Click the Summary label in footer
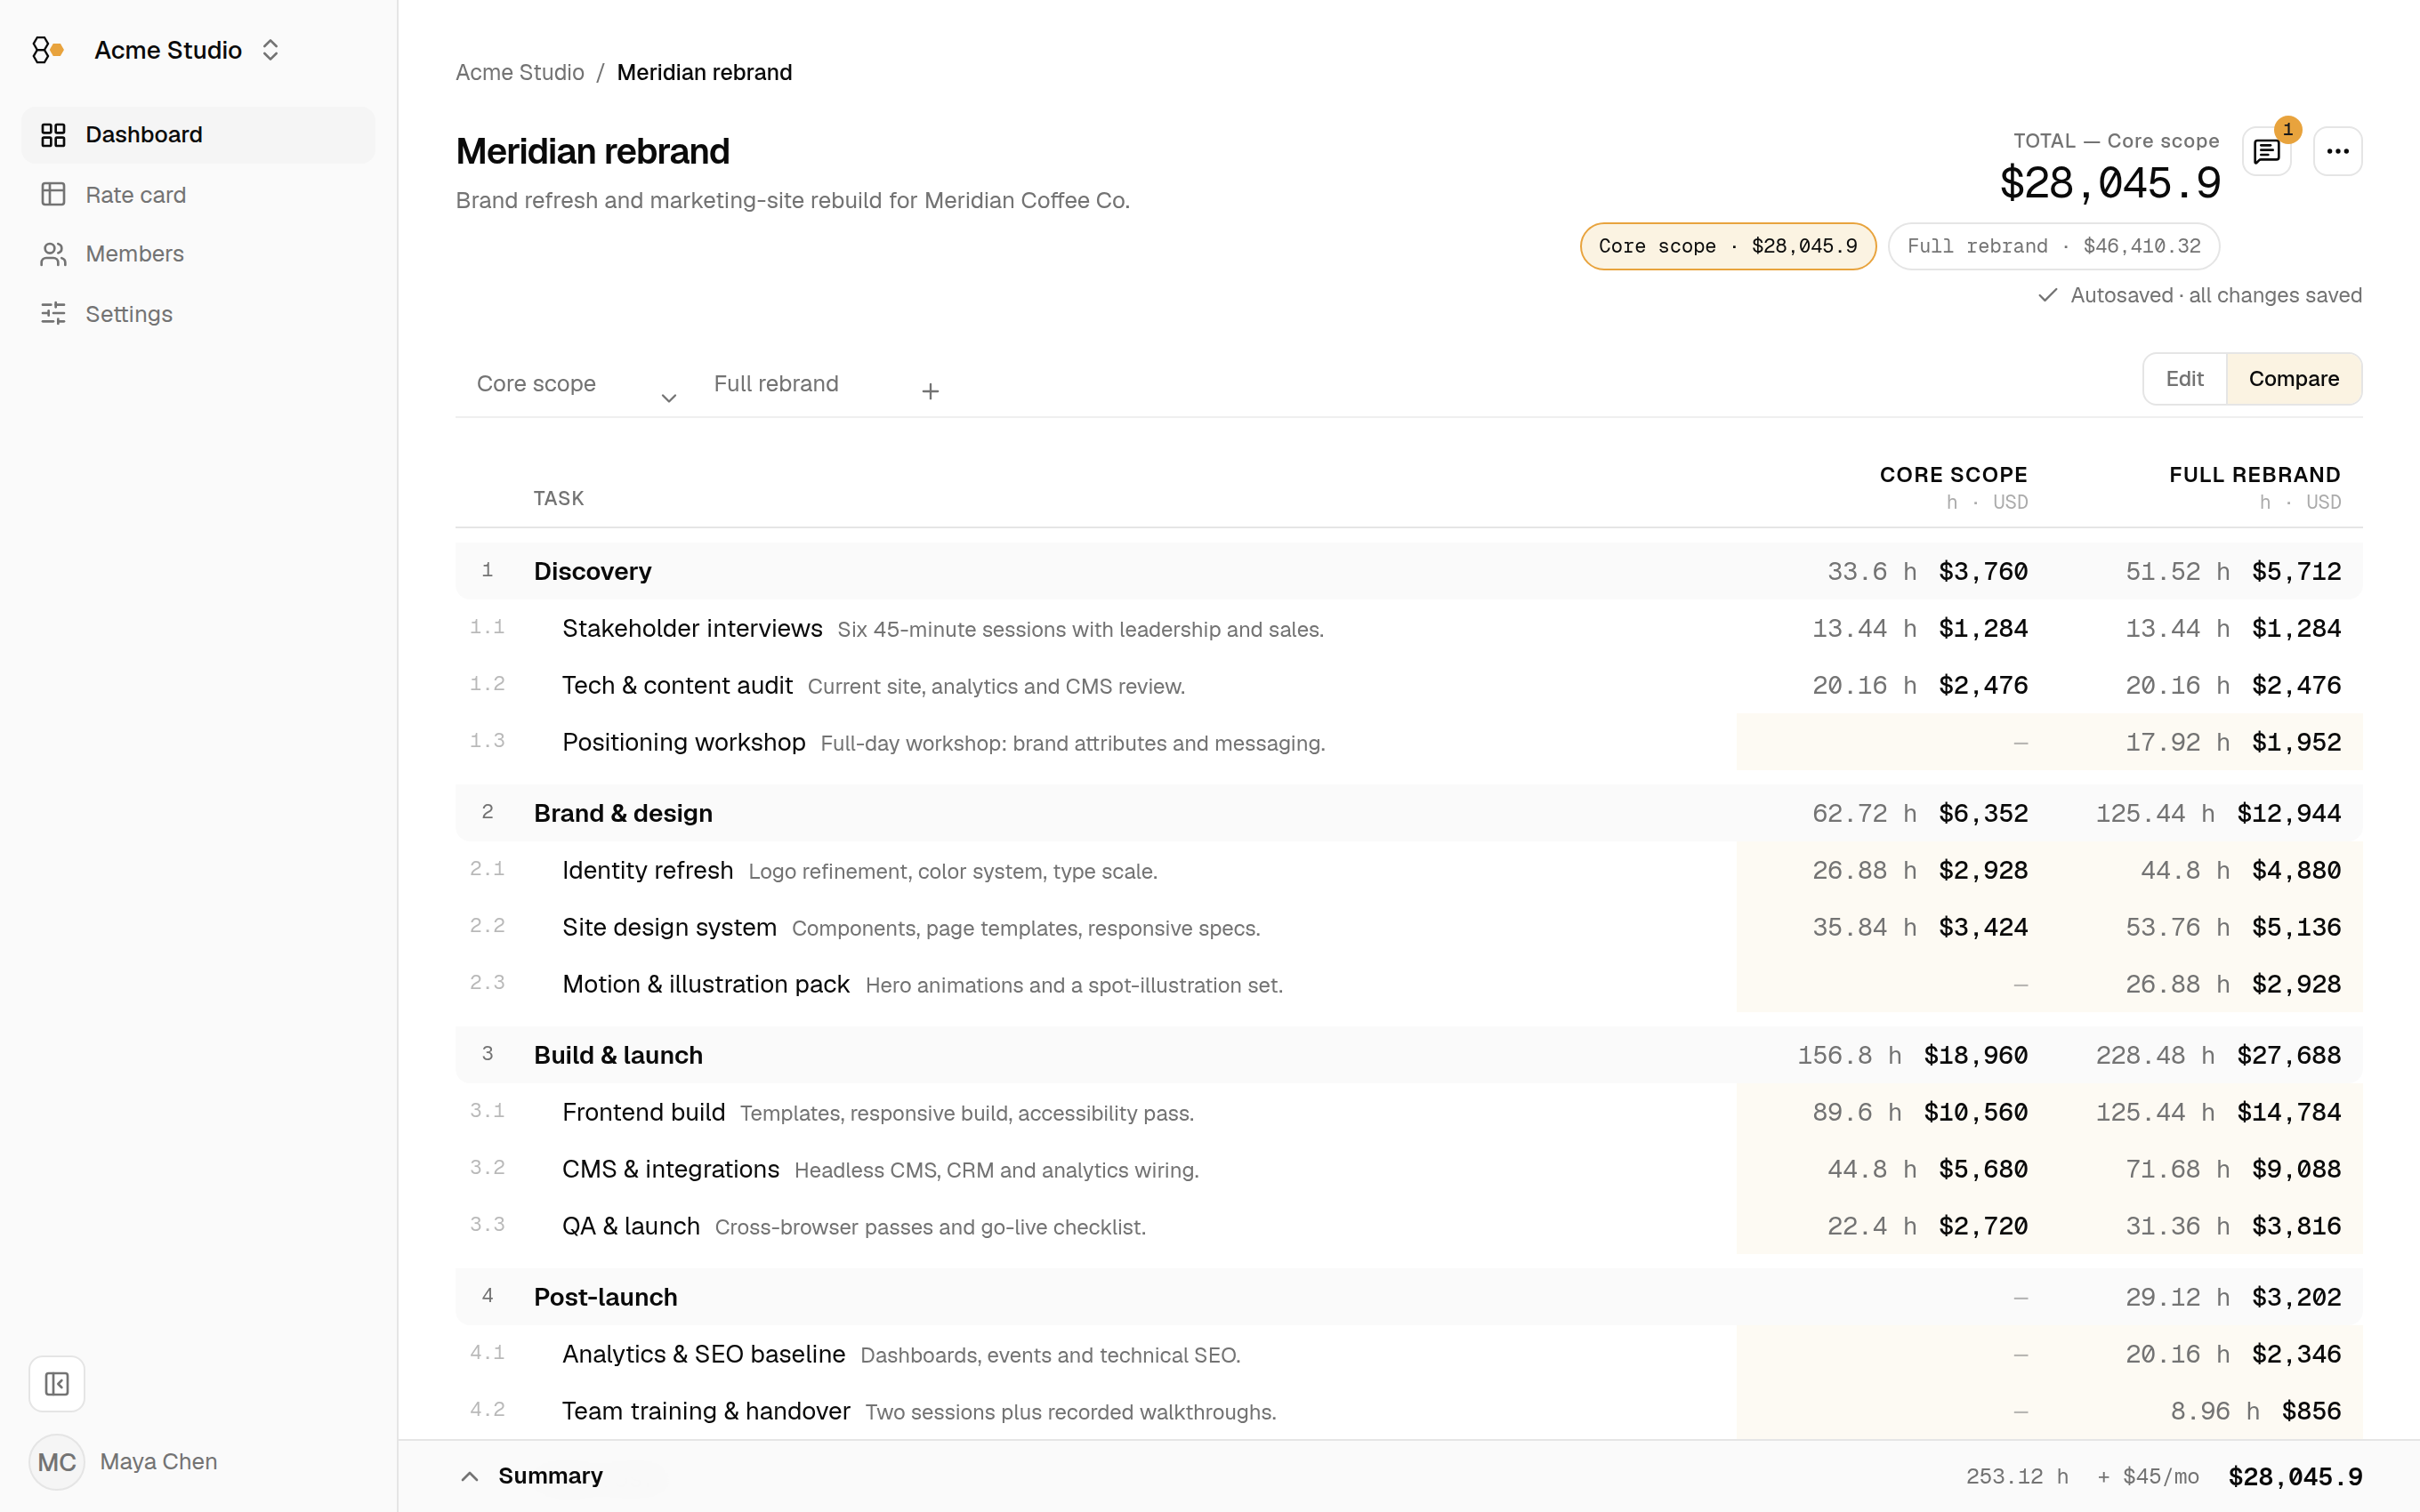The image size is (2420, 1512). [x=551, y=1476]
